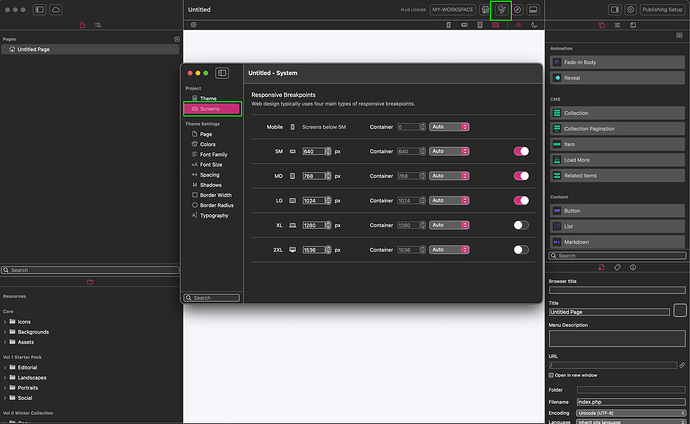
Task: Toggle the right inspector panel icon
Action: [615, 10]
